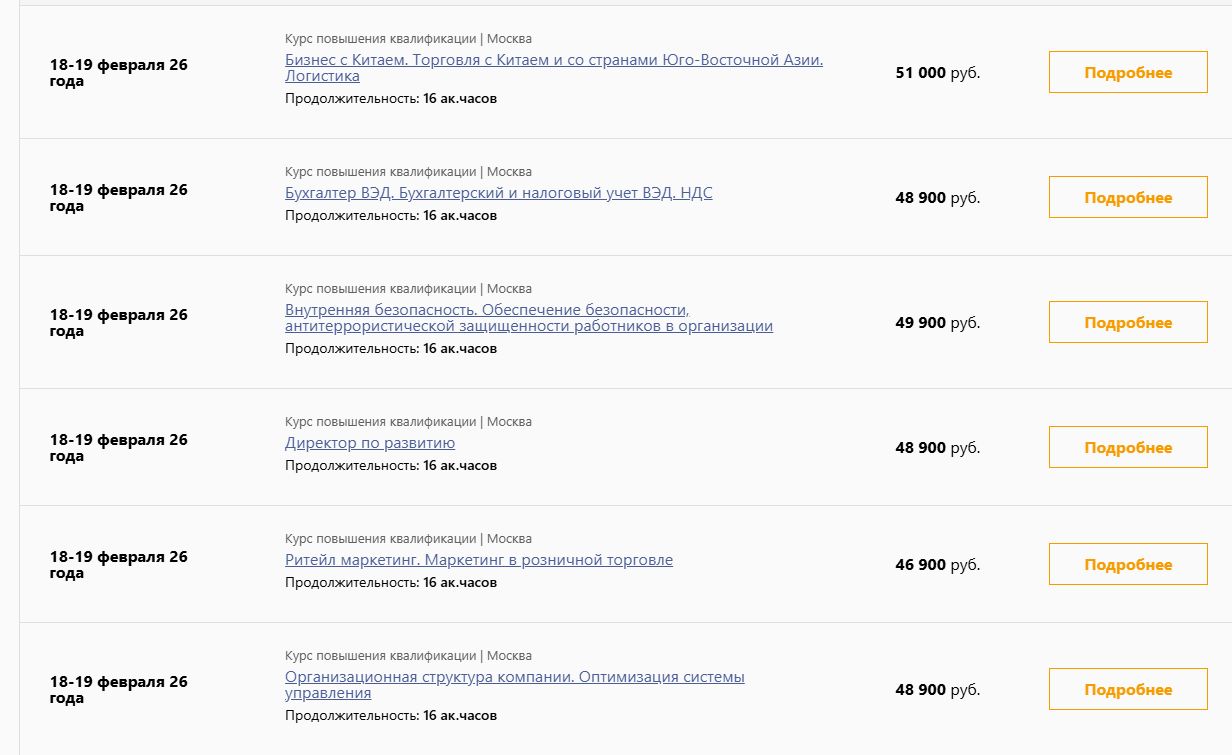Viewport: 1232px width, 755px height.
Task: Click Подробнее for the Организационная структура course
Action: point(1127,690)
